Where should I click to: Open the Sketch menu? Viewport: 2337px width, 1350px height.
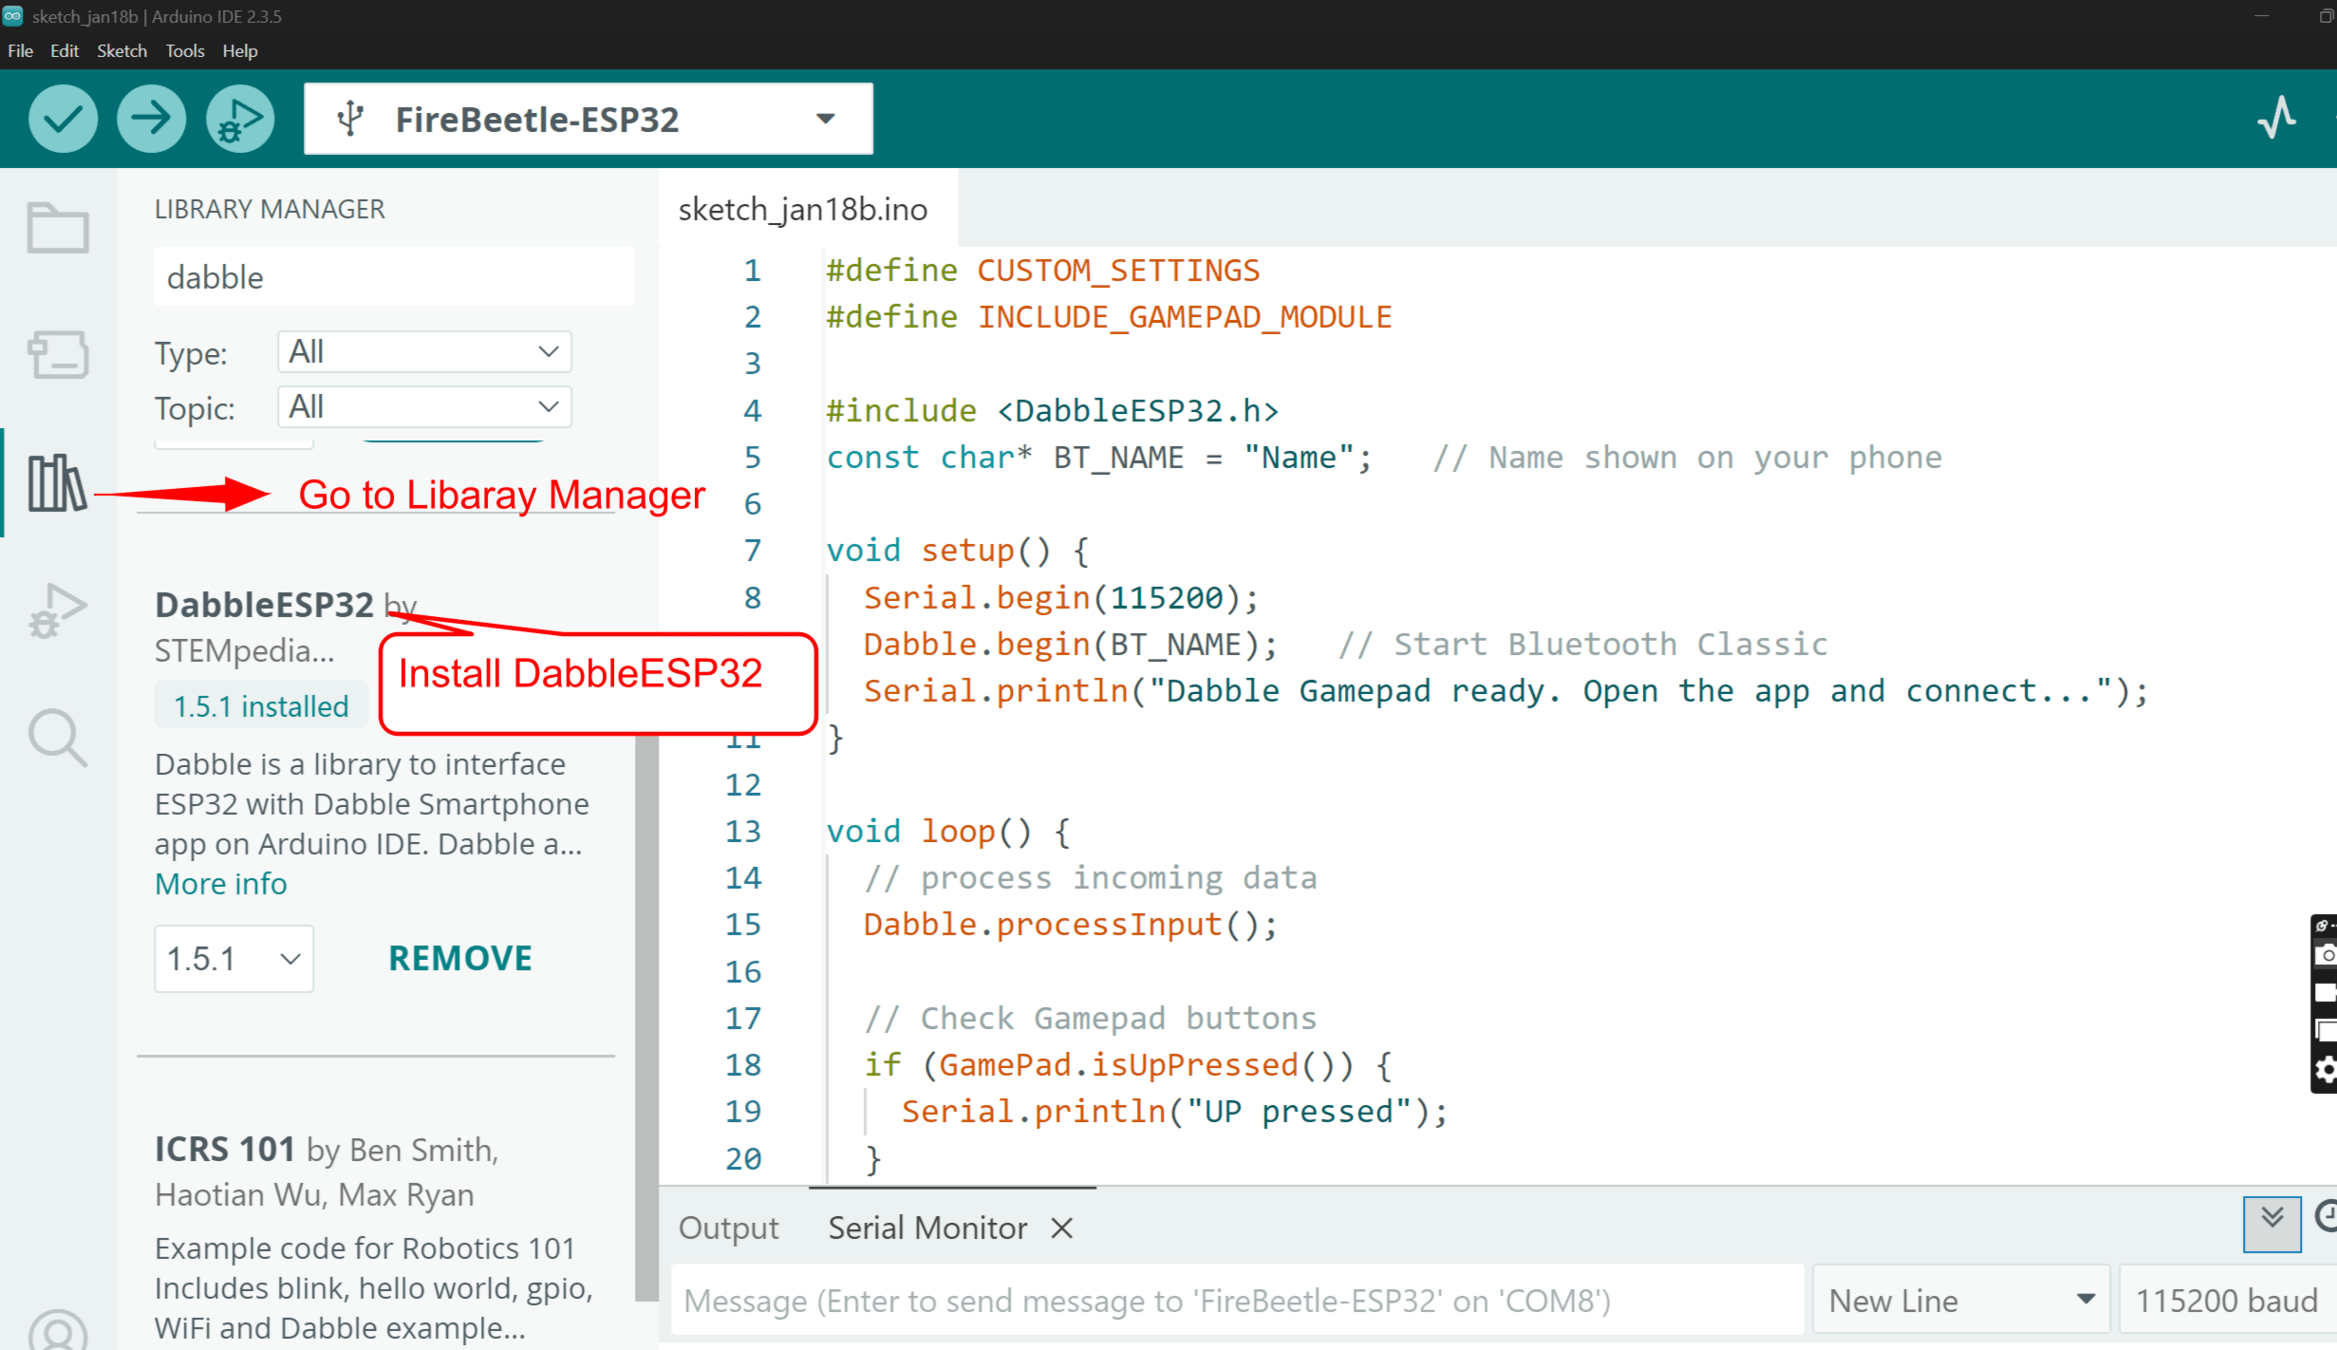pos(121,51)
